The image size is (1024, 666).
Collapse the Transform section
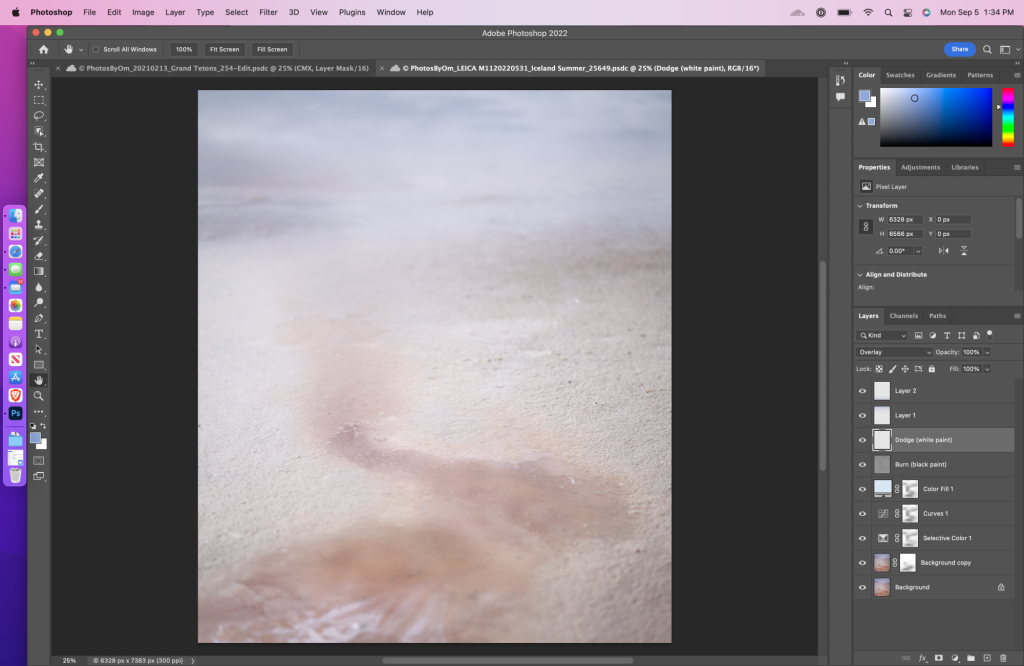pyautogui.click(x=860, y=206)
